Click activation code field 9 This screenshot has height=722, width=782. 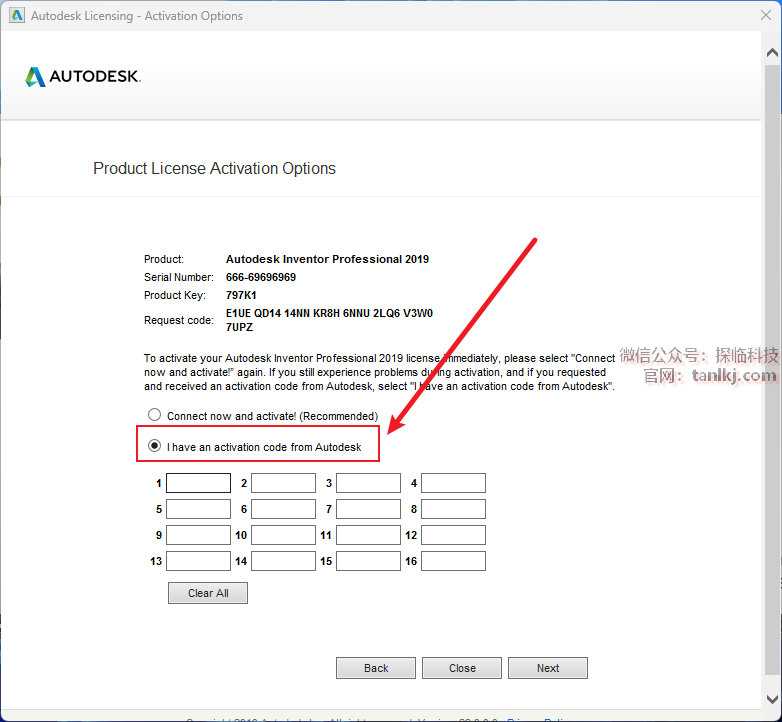click(x=198, y=535)
